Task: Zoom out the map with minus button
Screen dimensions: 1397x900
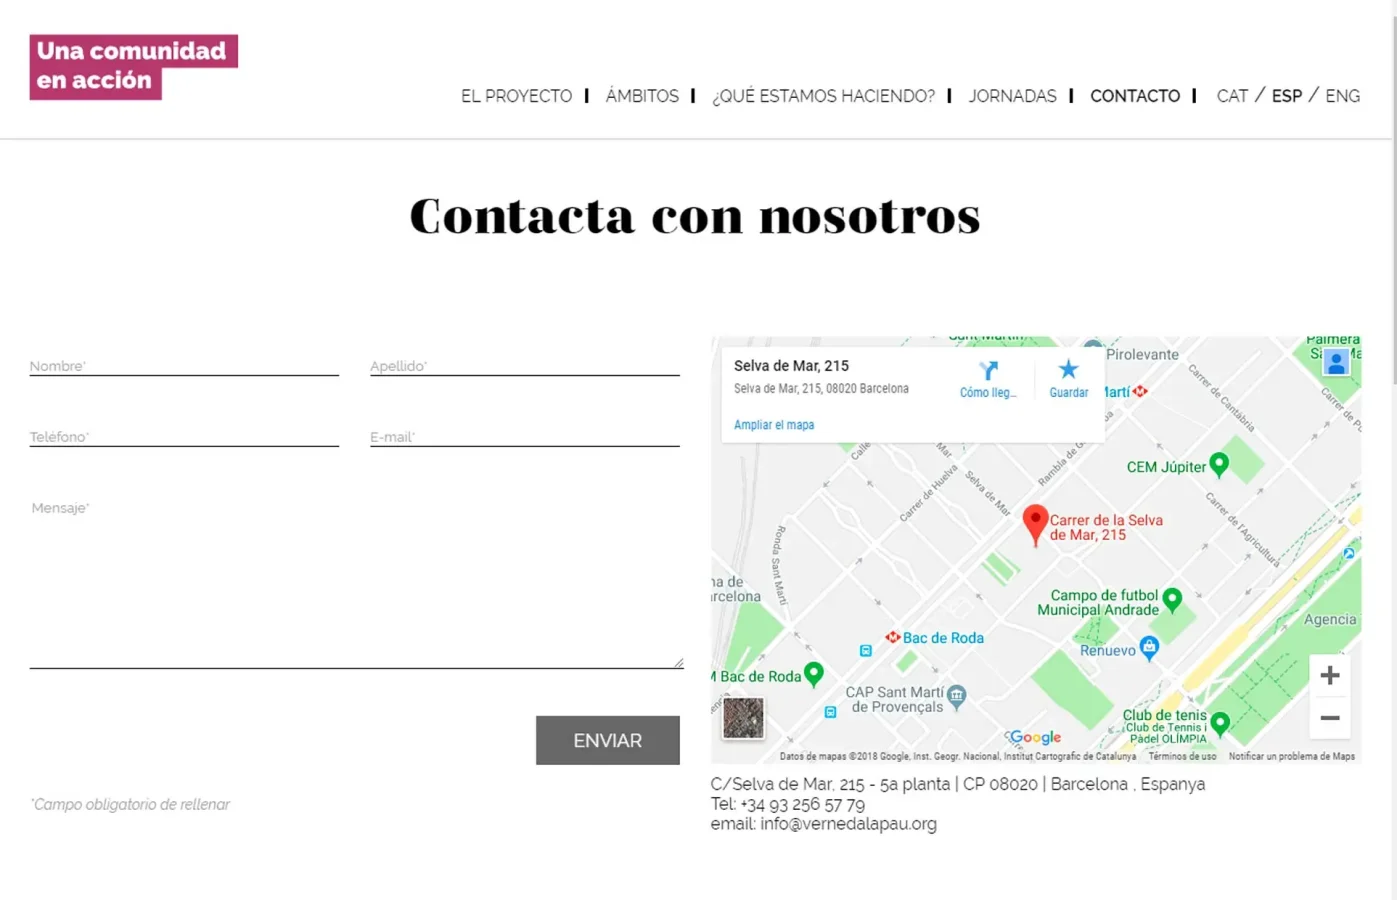Action: coord(1329,718)
